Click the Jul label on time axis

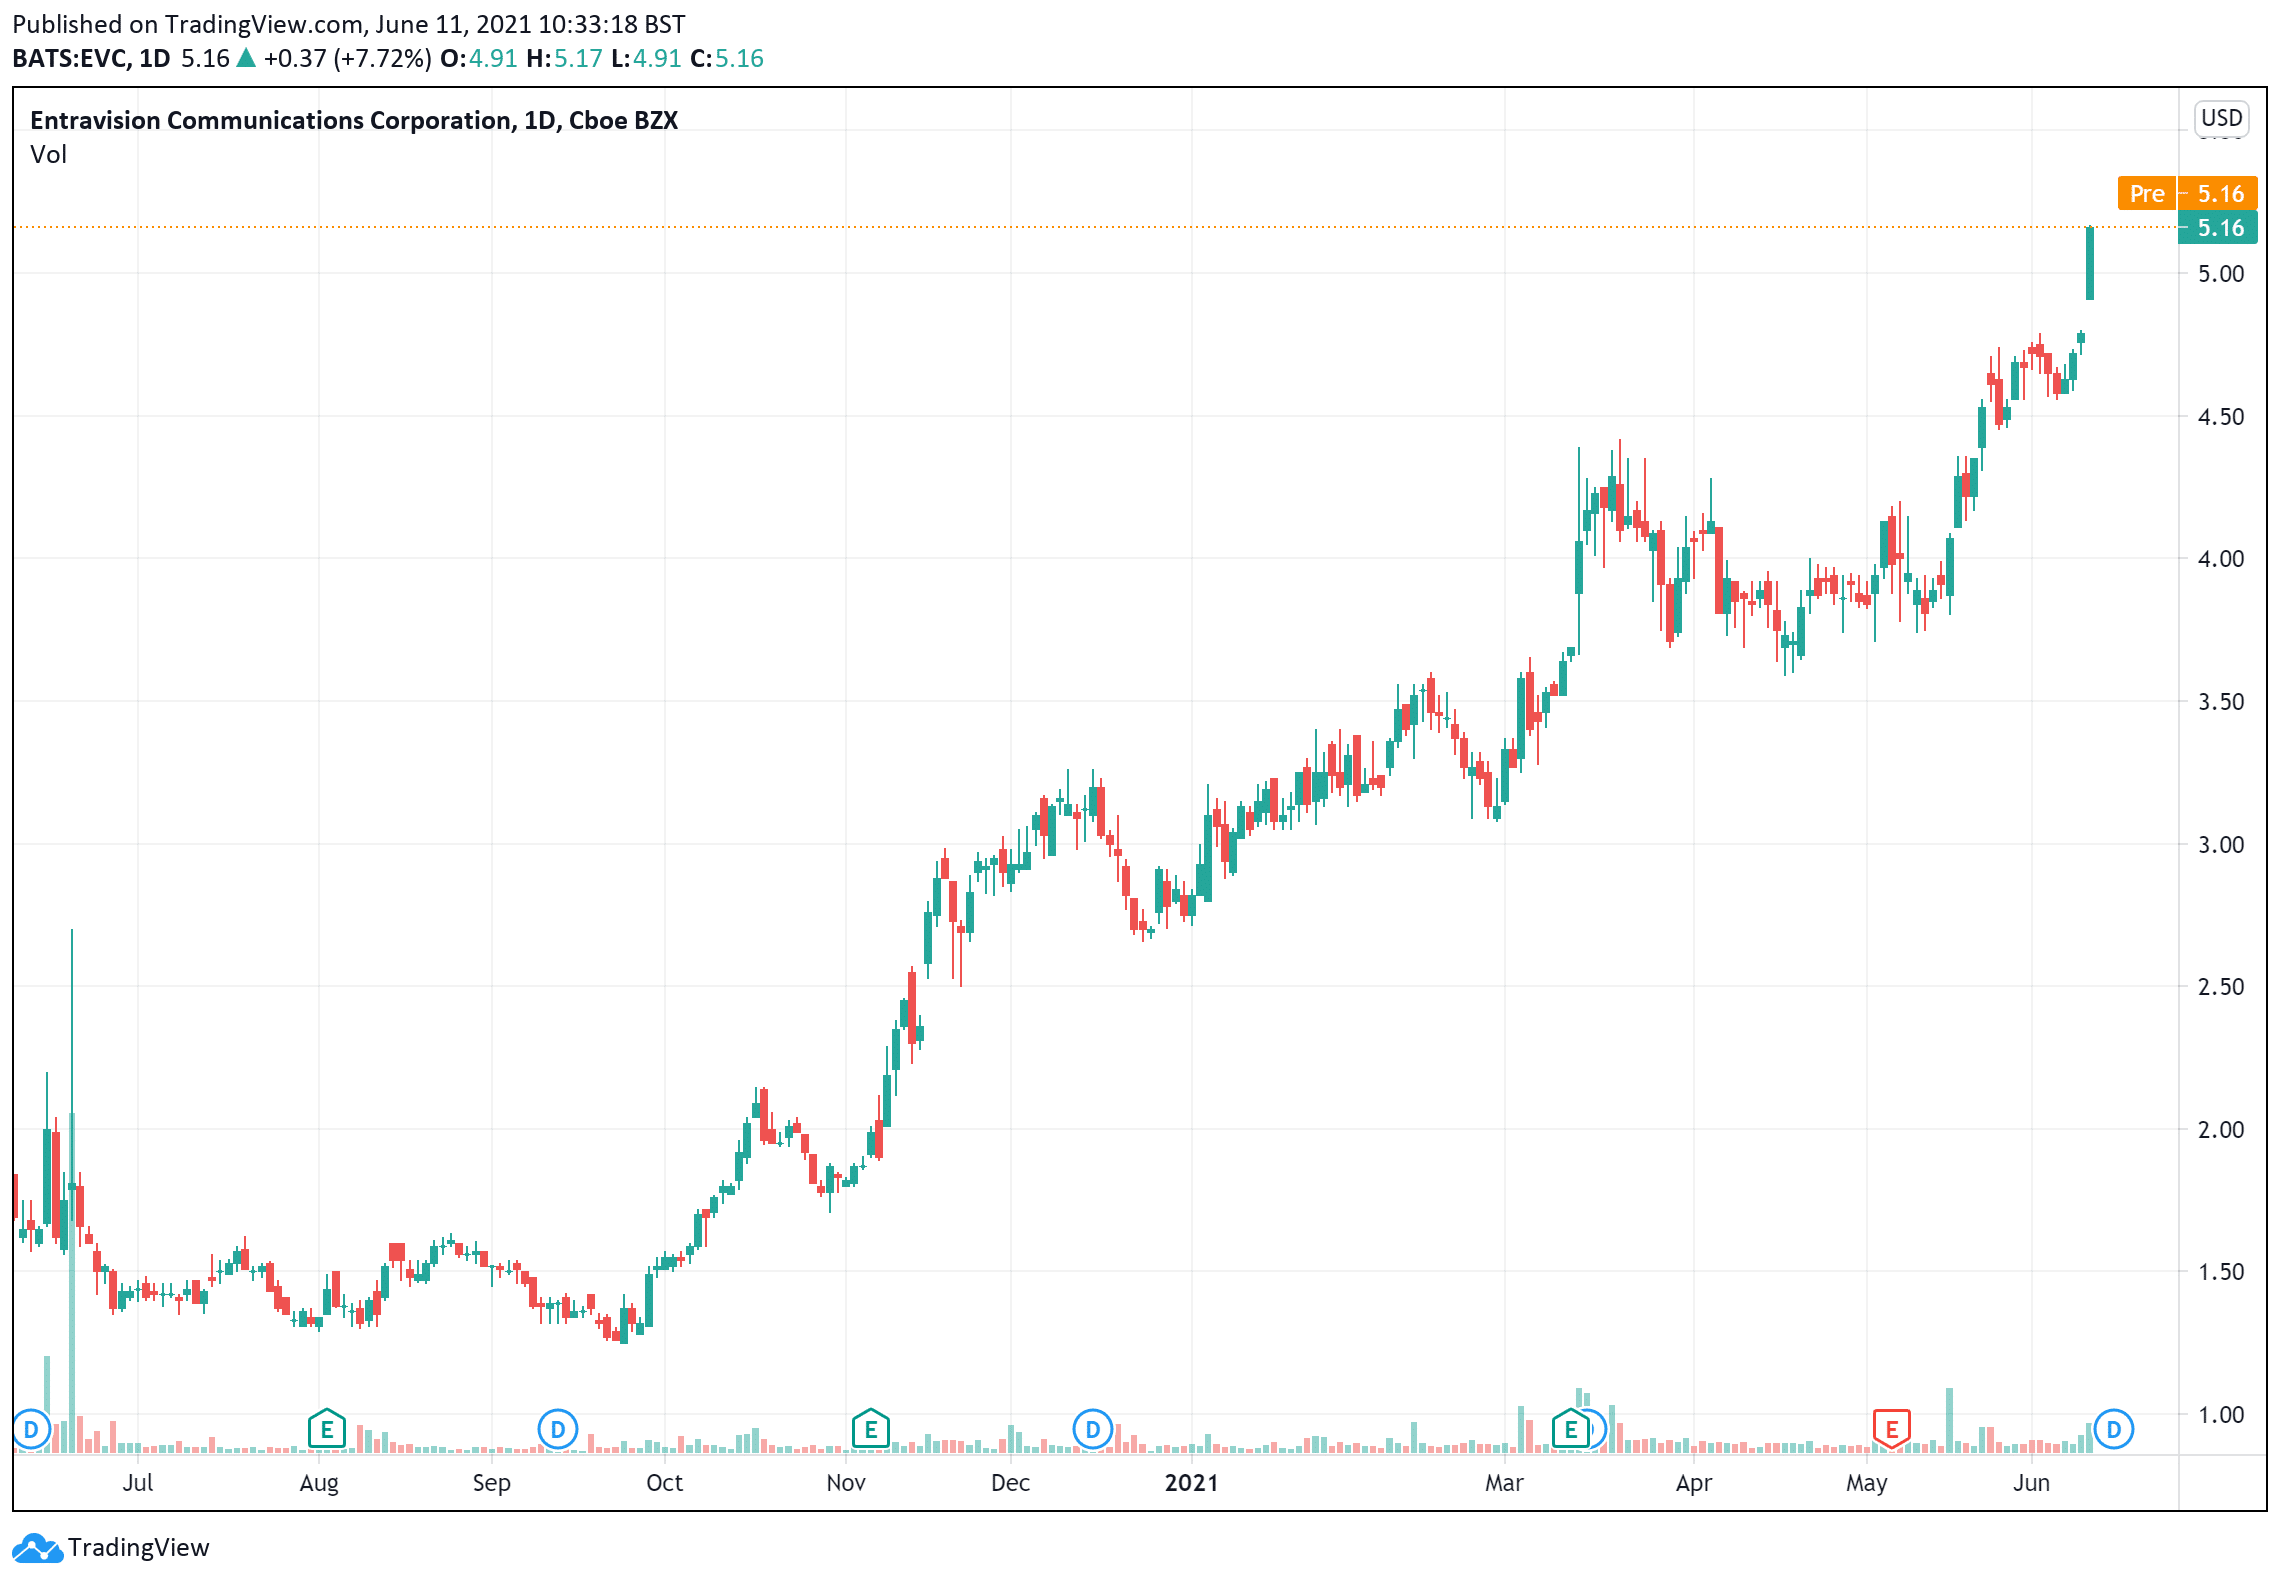pos(138,1482)
